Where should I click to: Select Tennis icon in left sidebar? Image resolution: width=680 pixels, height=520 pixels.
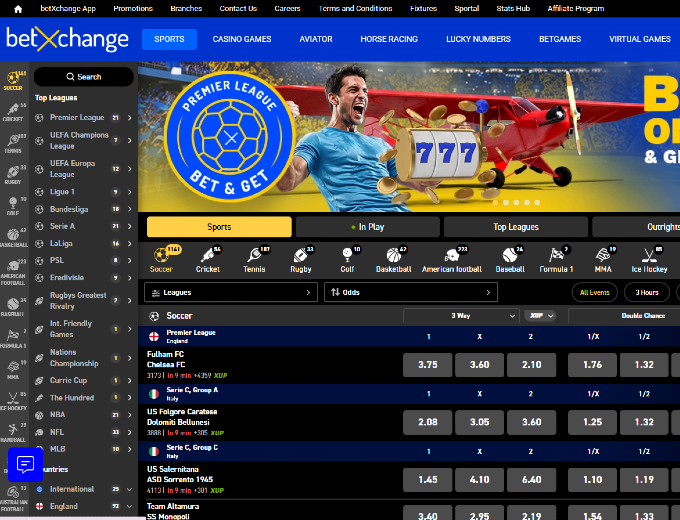pos(13,144)
